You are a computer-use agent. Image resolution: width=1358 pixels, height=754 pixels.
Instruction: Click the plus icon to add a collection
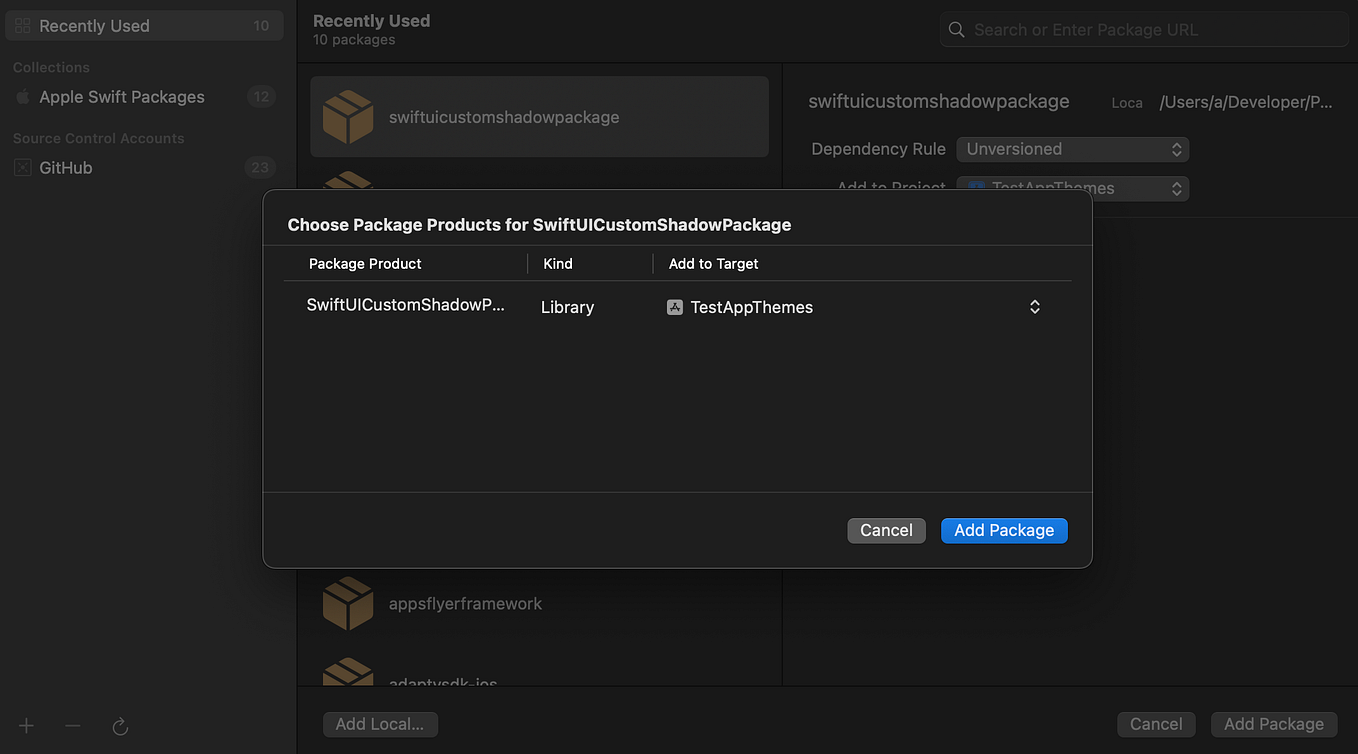[x=26, y=726]
